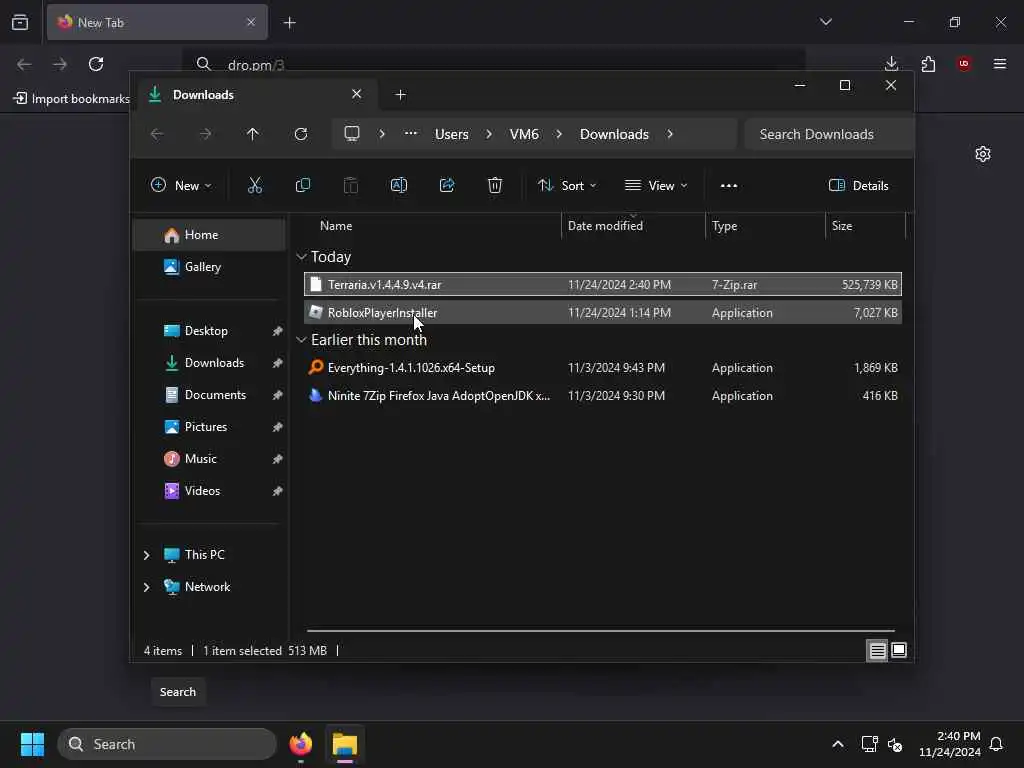Select the Ninite 7Zip Firefox Java installer
The width and height of the screenshot is (1024, 768).
[603, 396]
